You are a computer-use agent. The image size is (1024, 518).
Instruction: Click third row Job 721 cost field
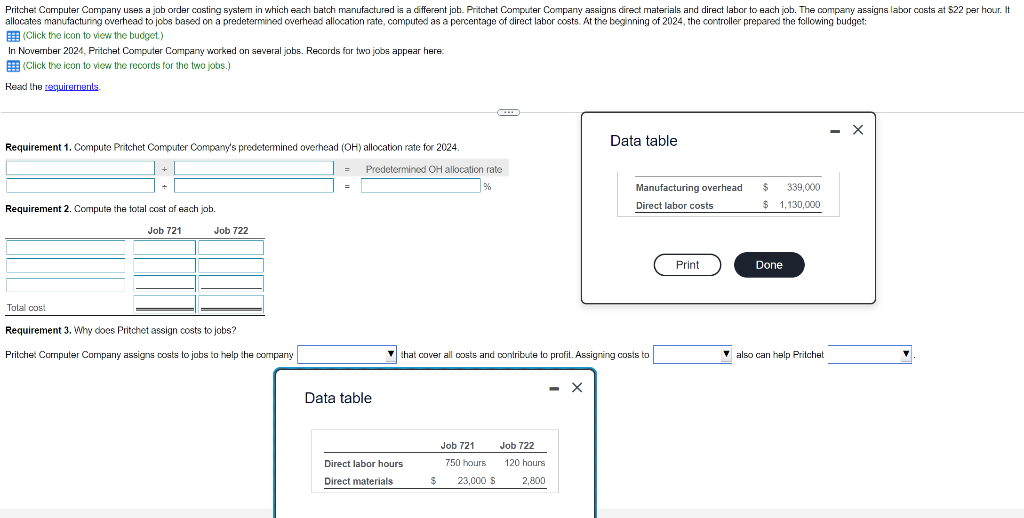coord(165,283)
